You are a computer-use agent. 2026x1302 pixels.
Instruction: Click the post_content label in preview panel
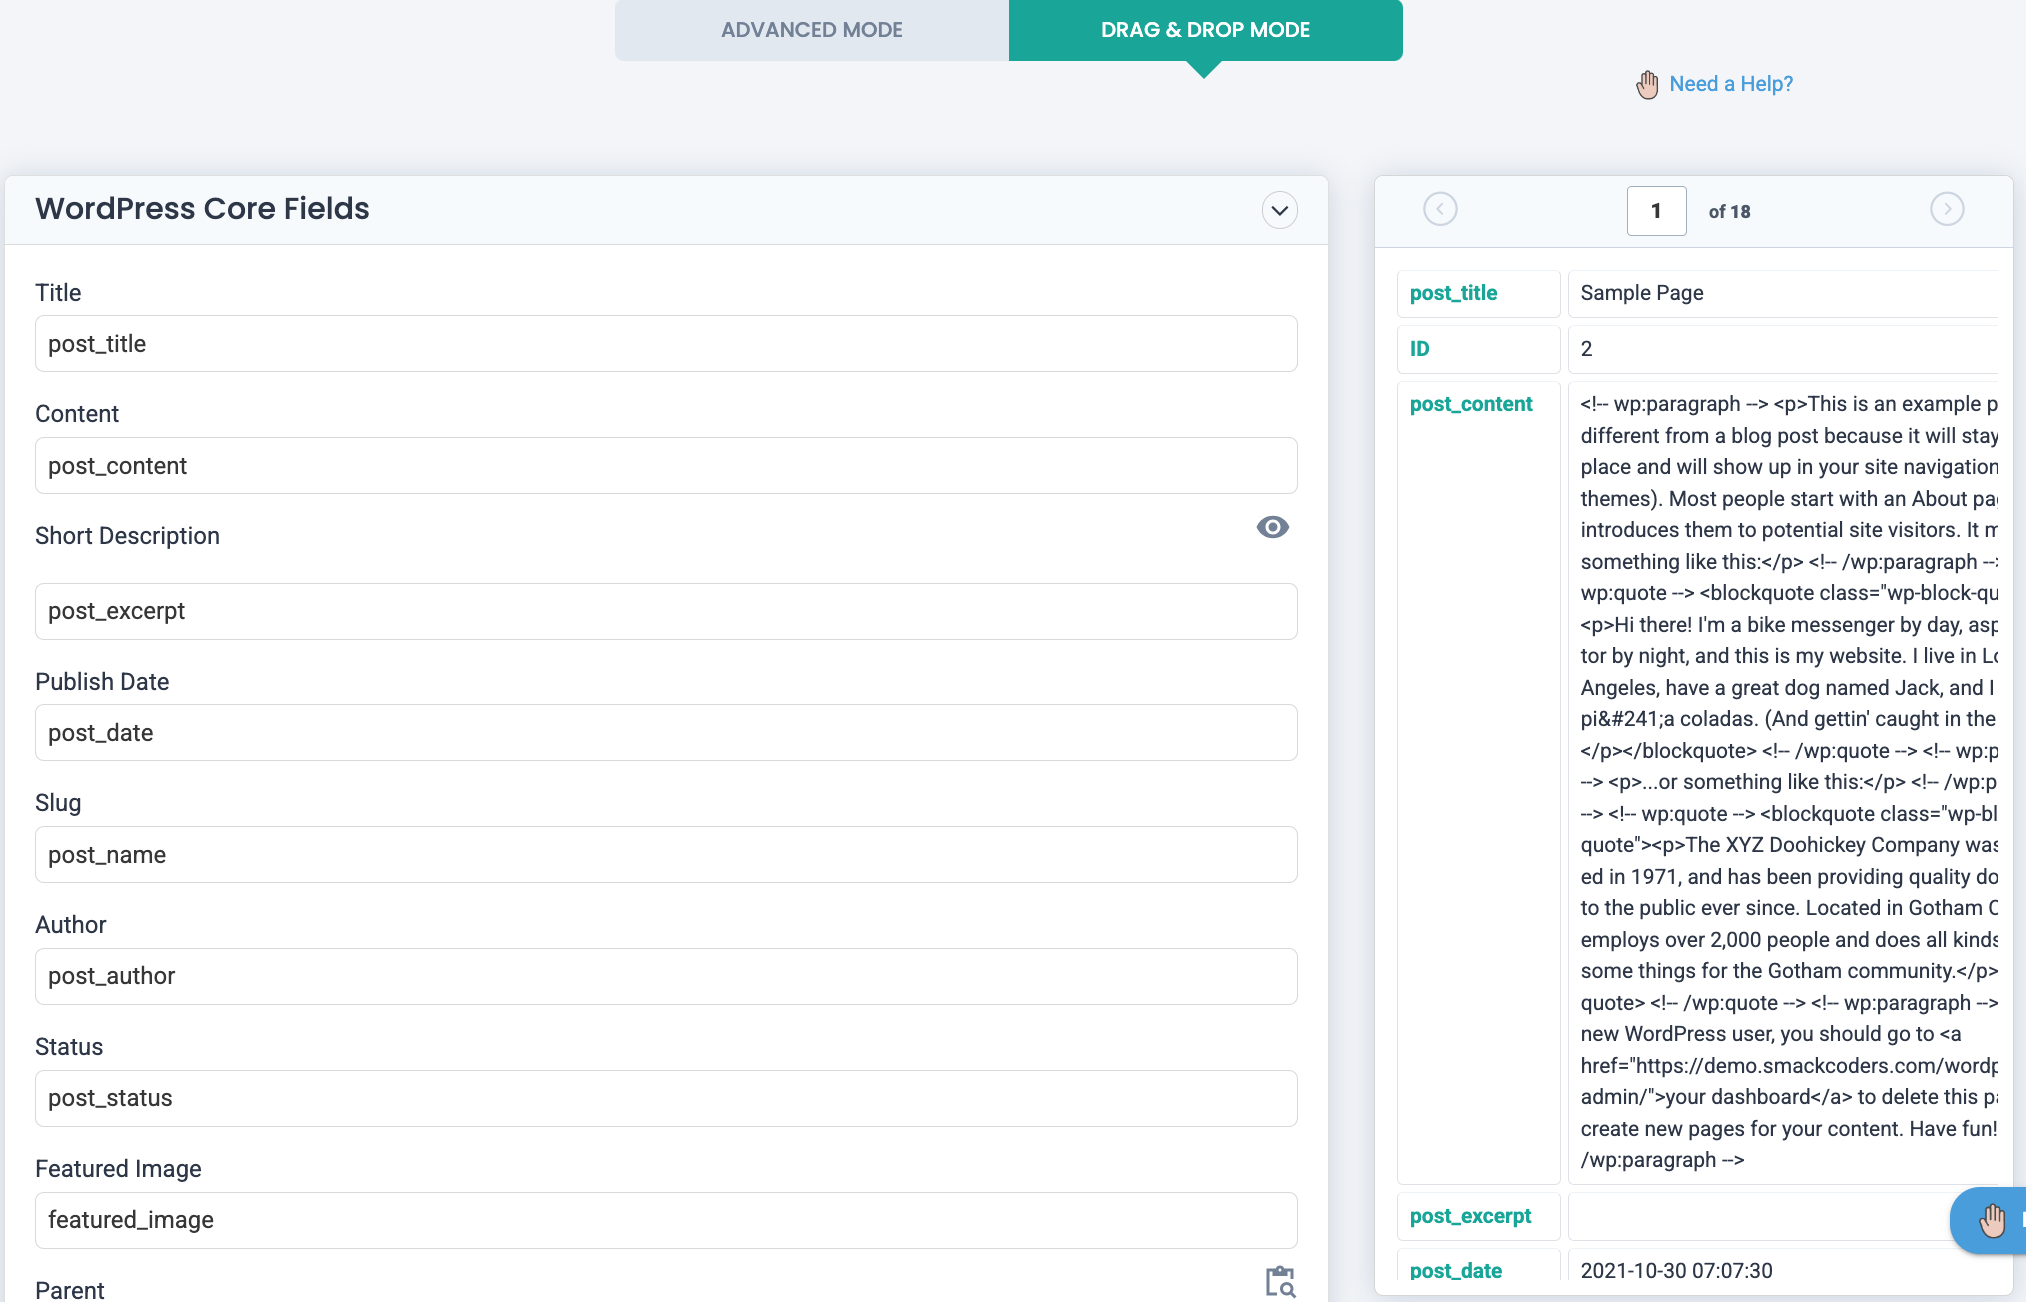click(x=1470, y=404)
